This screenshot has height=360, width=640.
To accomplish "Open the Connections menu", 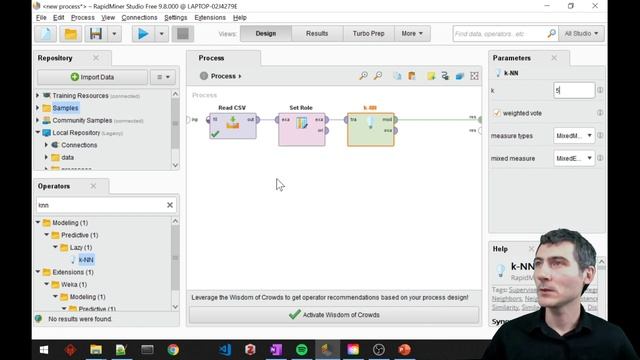I will coord(139,18).
